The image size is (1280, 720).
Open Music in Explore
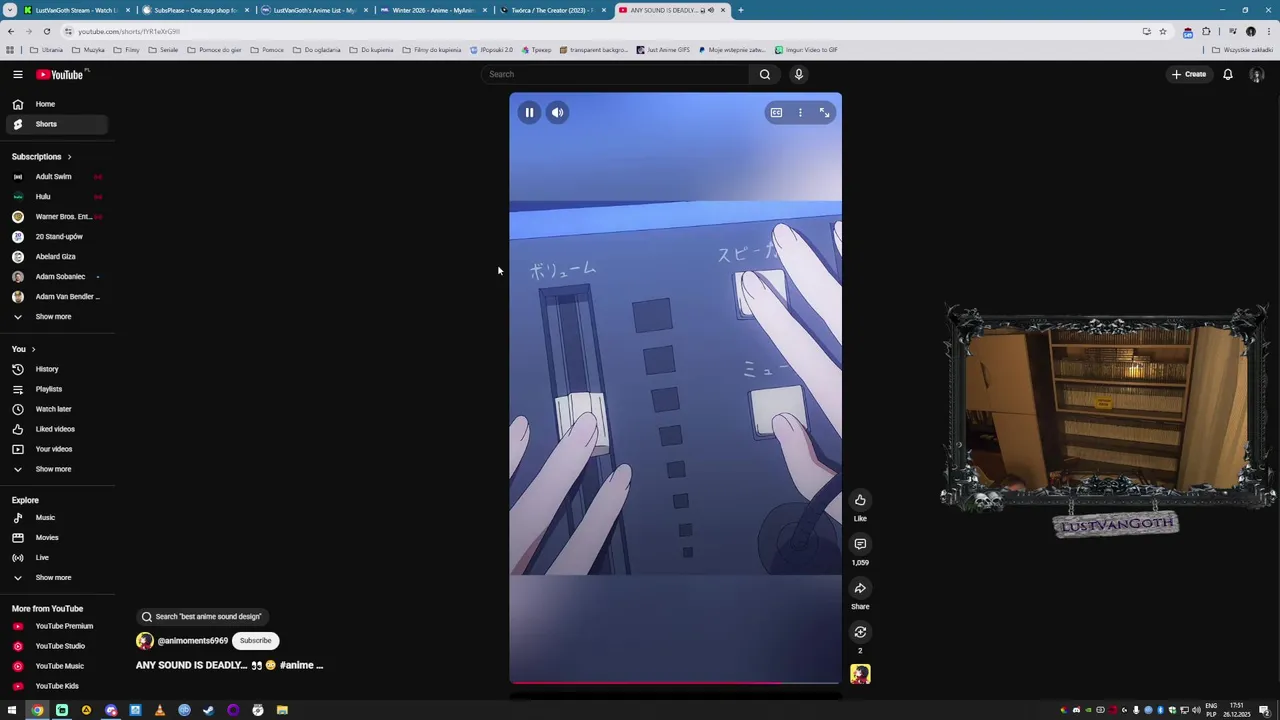56,518
